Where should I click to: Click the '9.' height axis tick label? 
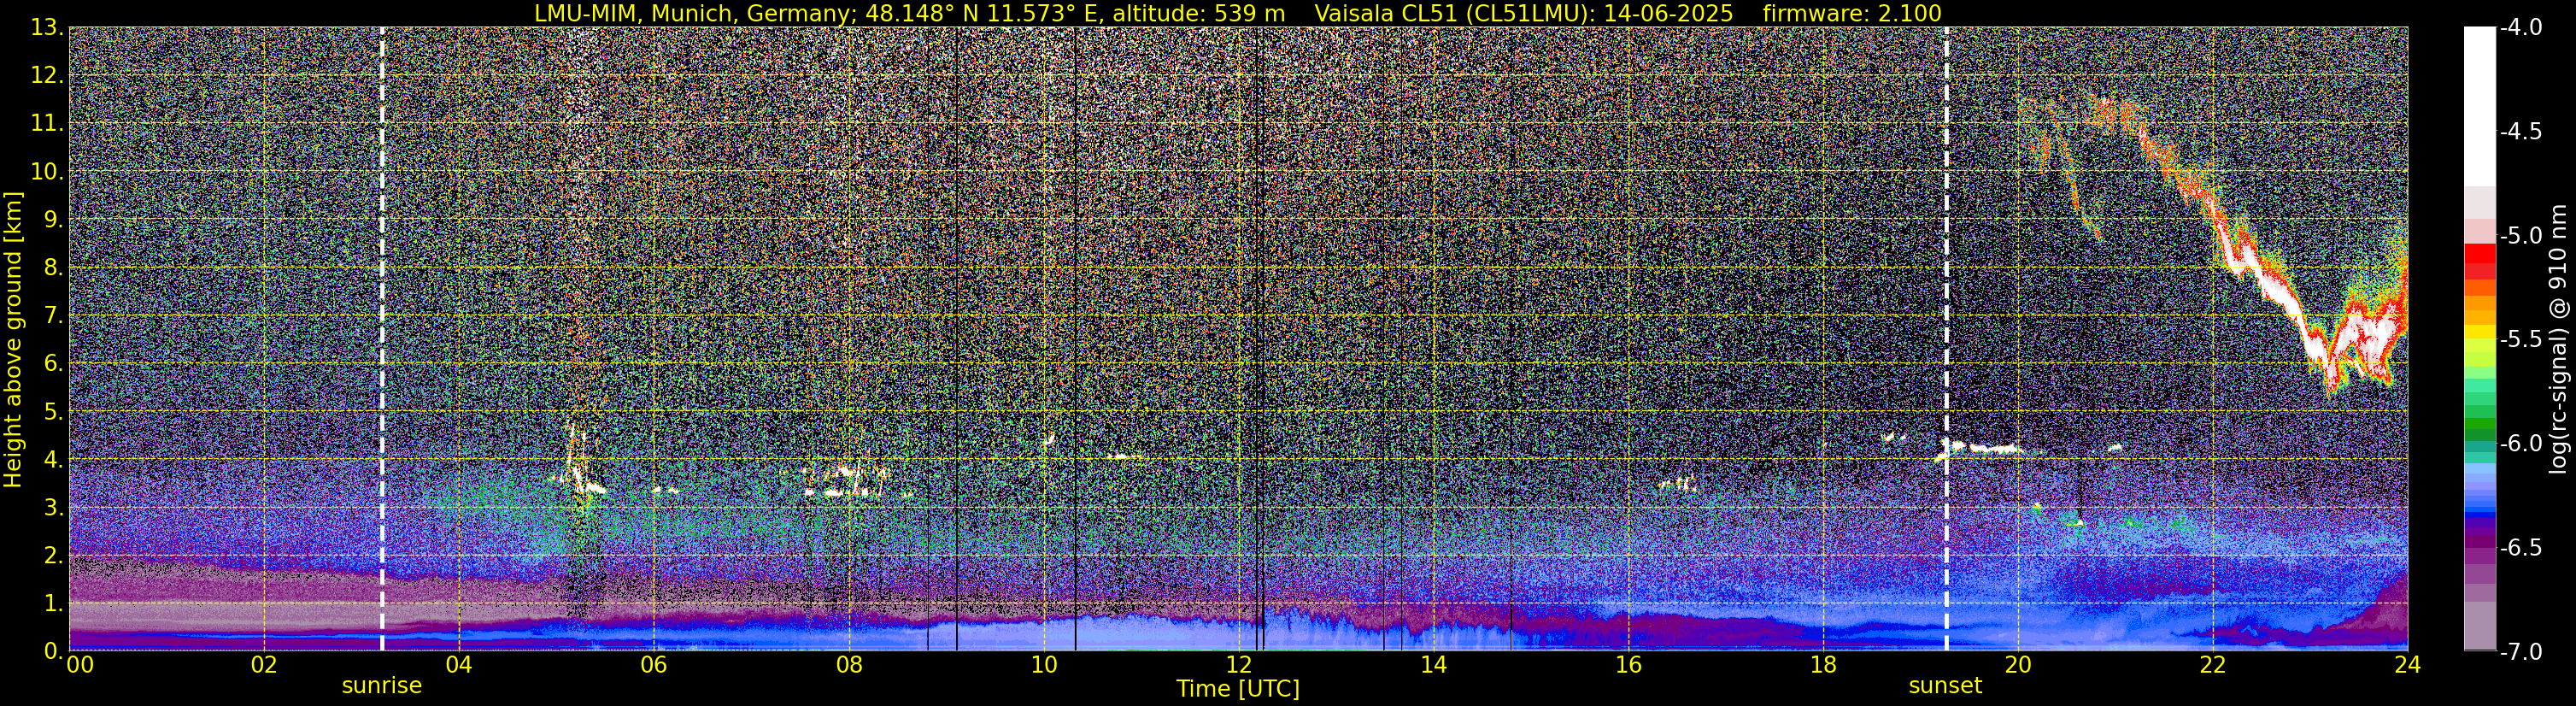[x=54, y=220]
